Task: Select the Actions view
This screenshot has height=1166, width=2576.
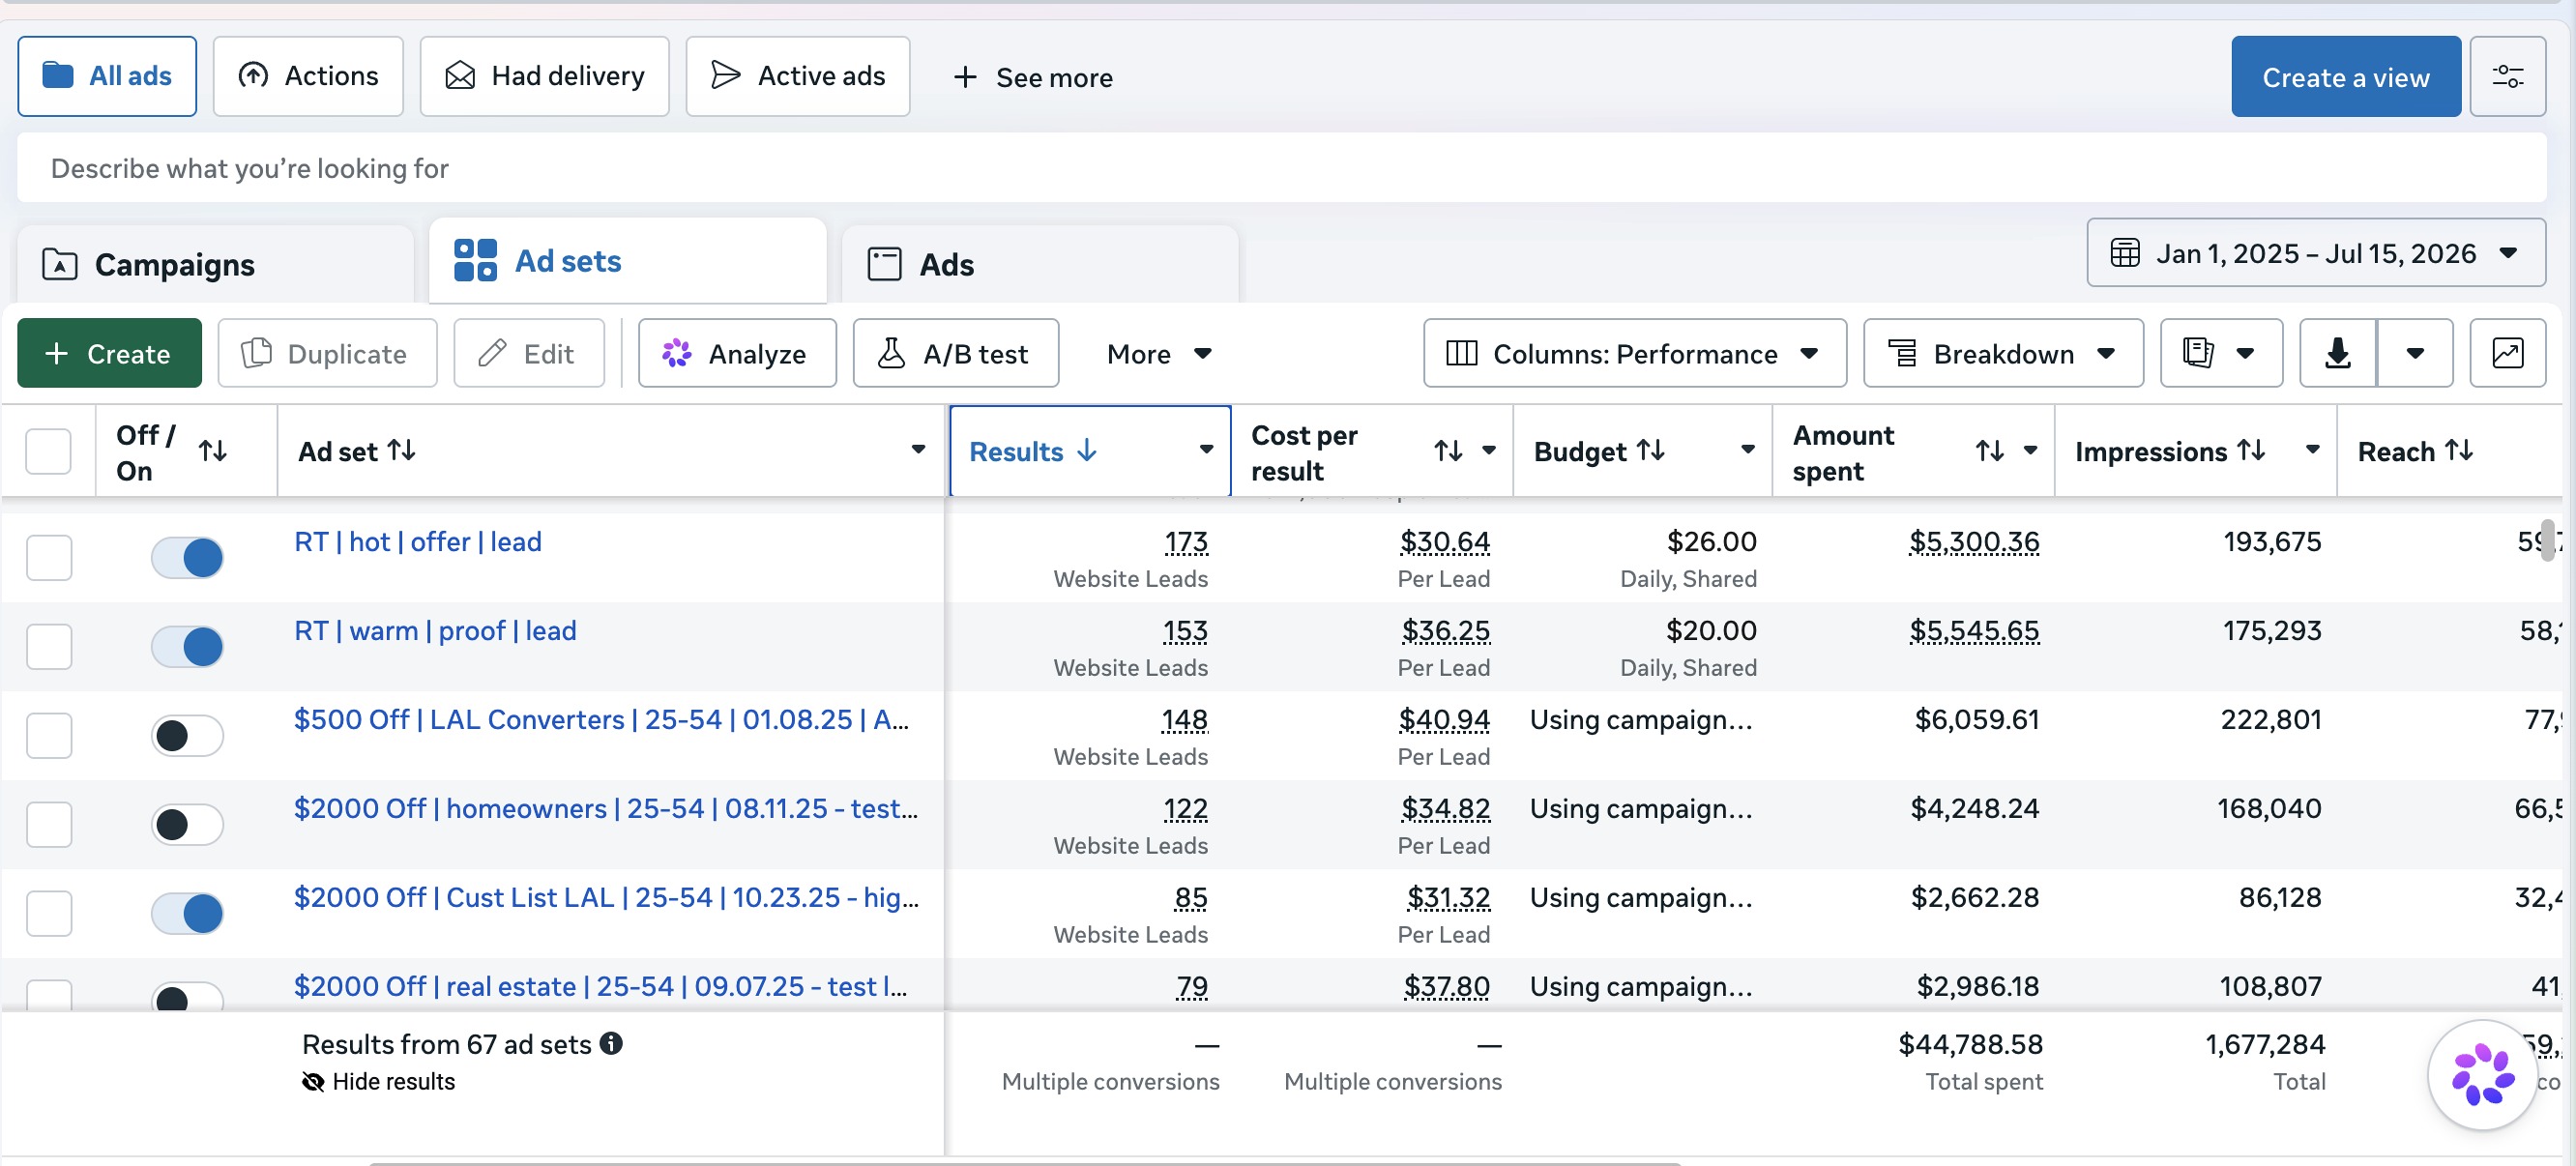Action: (x=308, y=76)
